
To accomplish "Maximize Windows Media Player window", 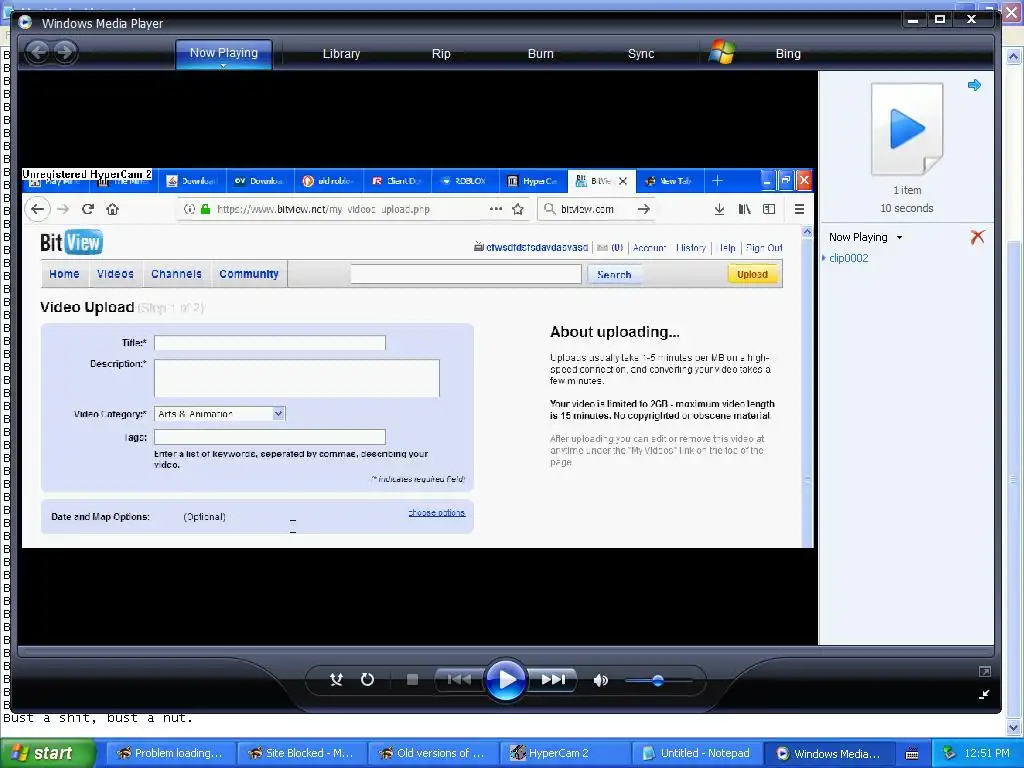I will (940, 20).
